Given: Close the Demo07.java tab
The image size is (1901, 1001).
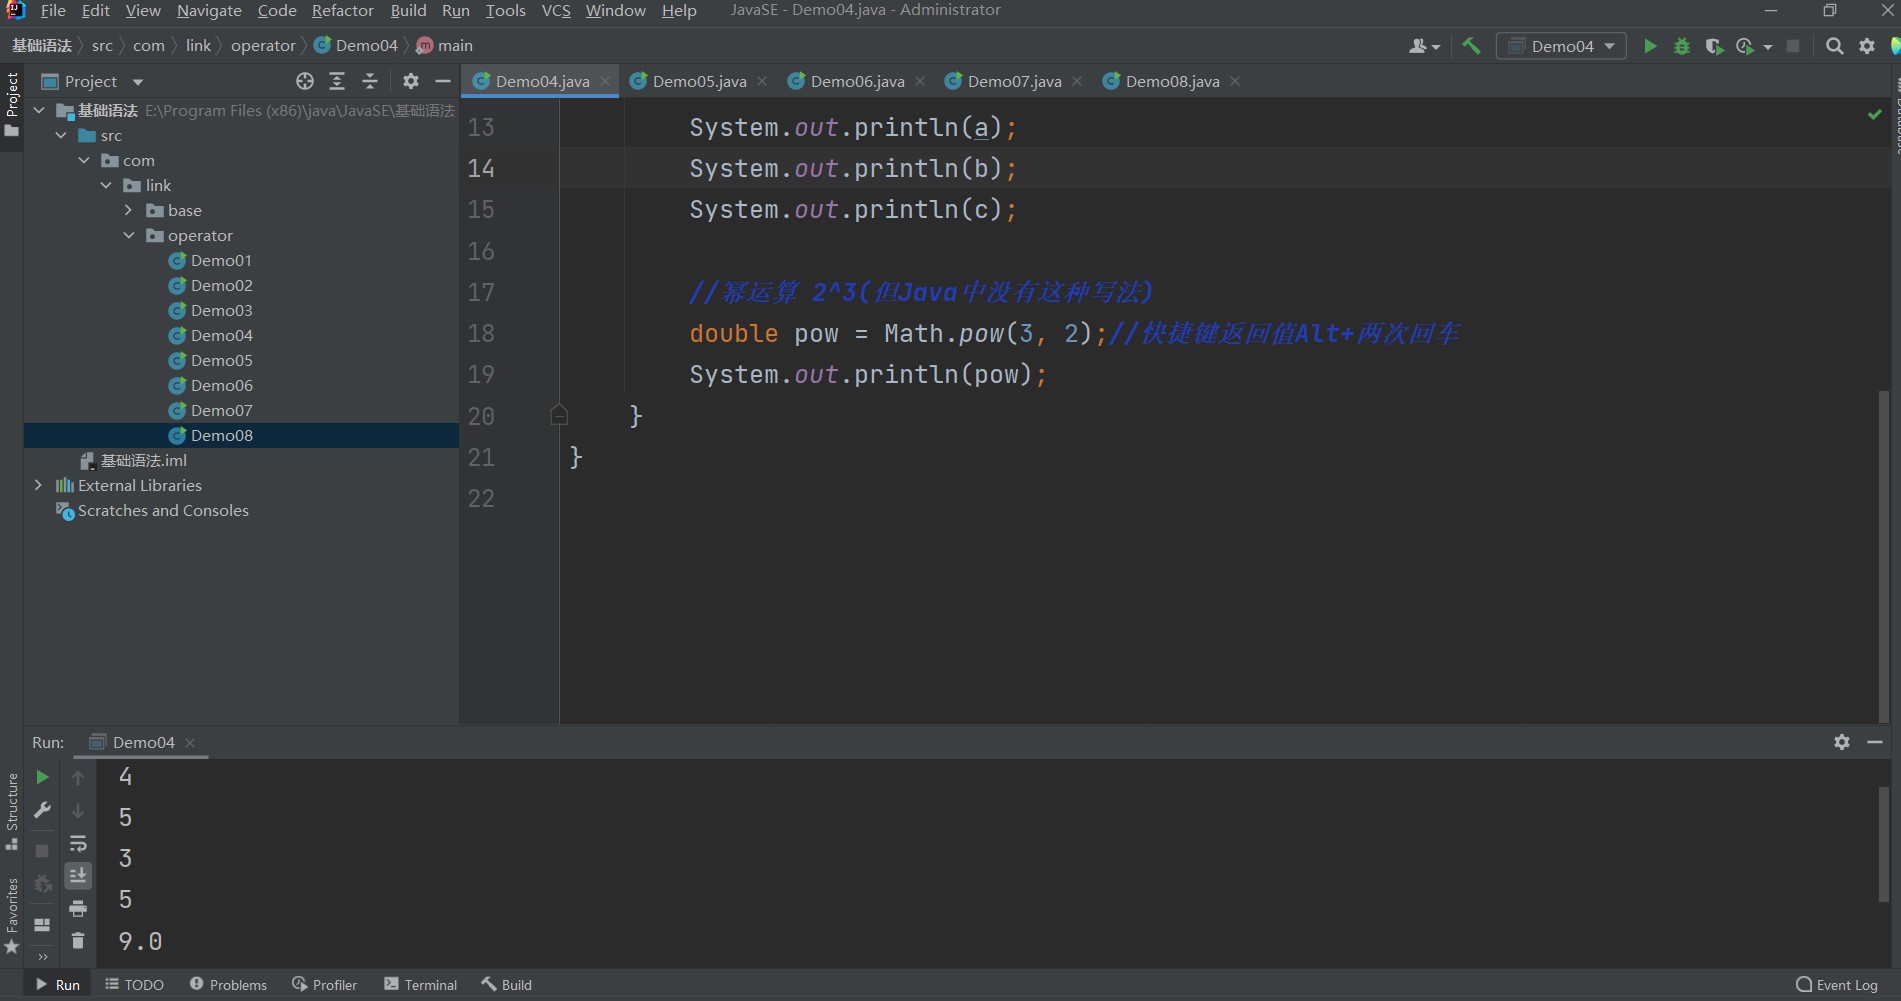Looking at the screenshot, I should [1077, 81].
